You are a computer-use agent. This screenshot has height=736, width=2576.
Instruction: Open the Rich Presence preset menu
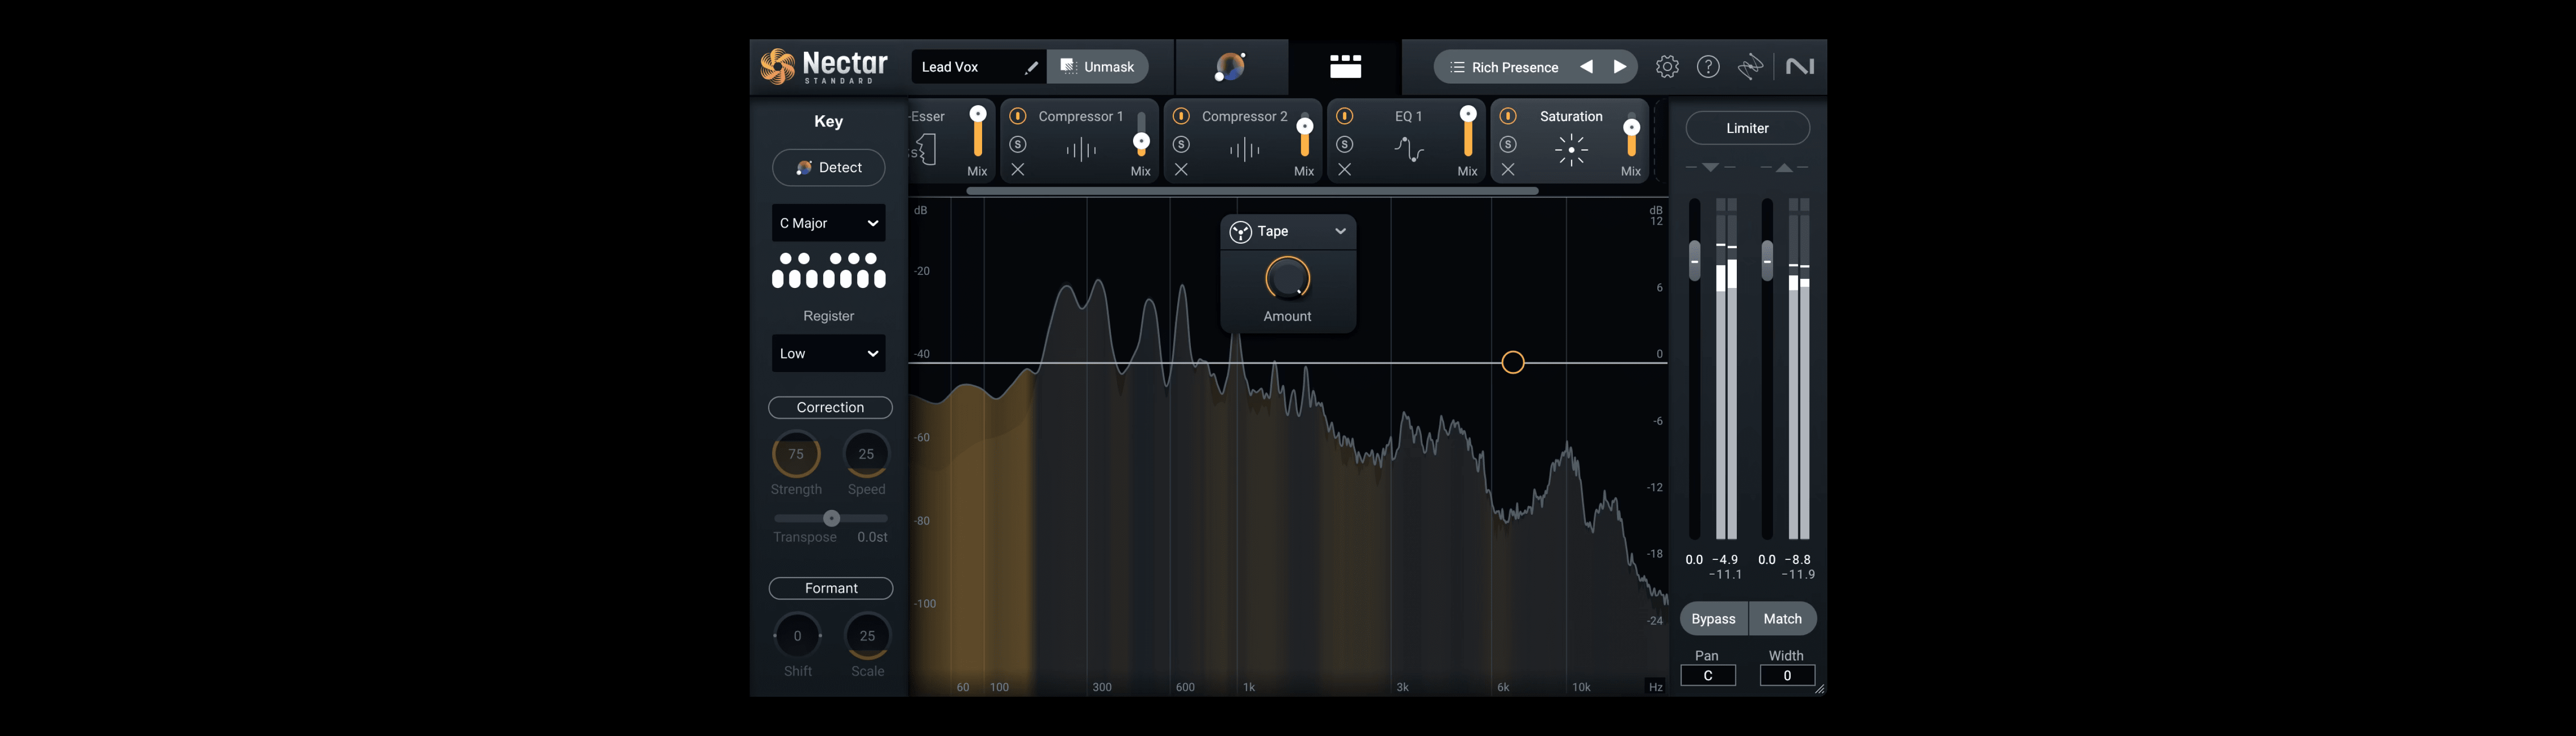click(x=1514, y=67)
